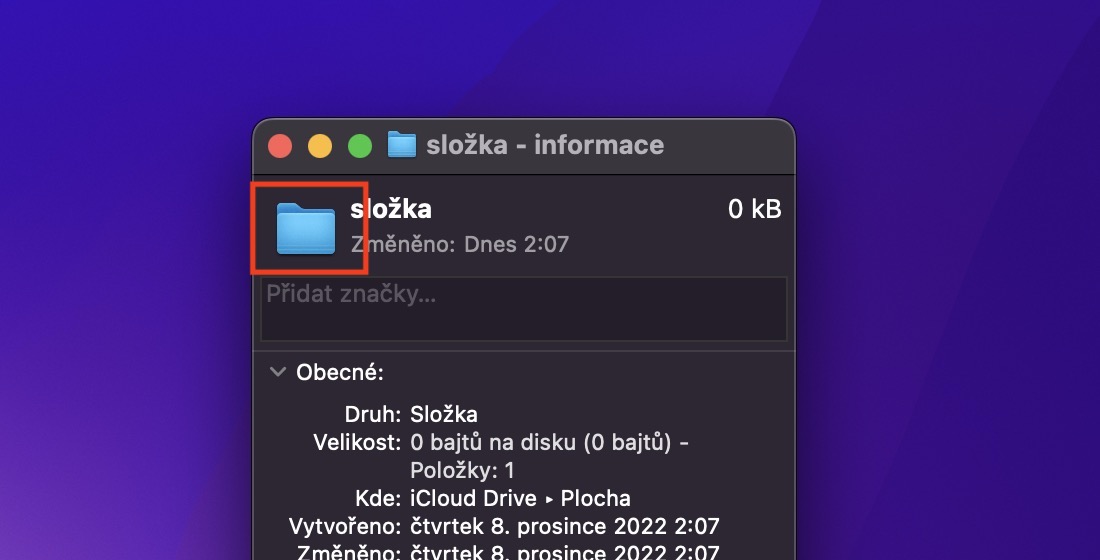Click the iCloud Drive ▸ Plocha location

[520, 498]
